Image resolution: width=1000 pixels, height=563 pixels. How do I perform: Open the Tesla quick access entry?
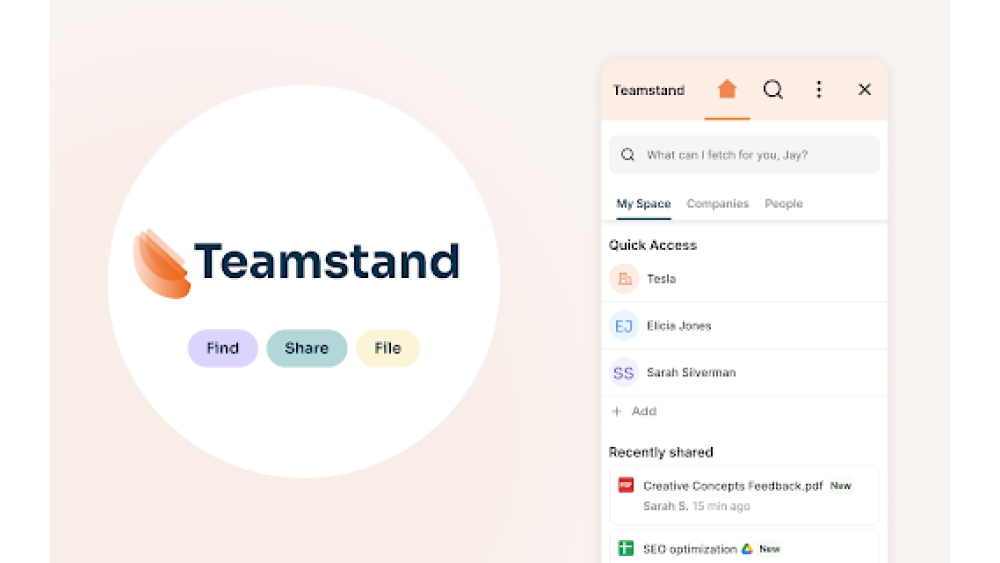[x=744, y=279]
